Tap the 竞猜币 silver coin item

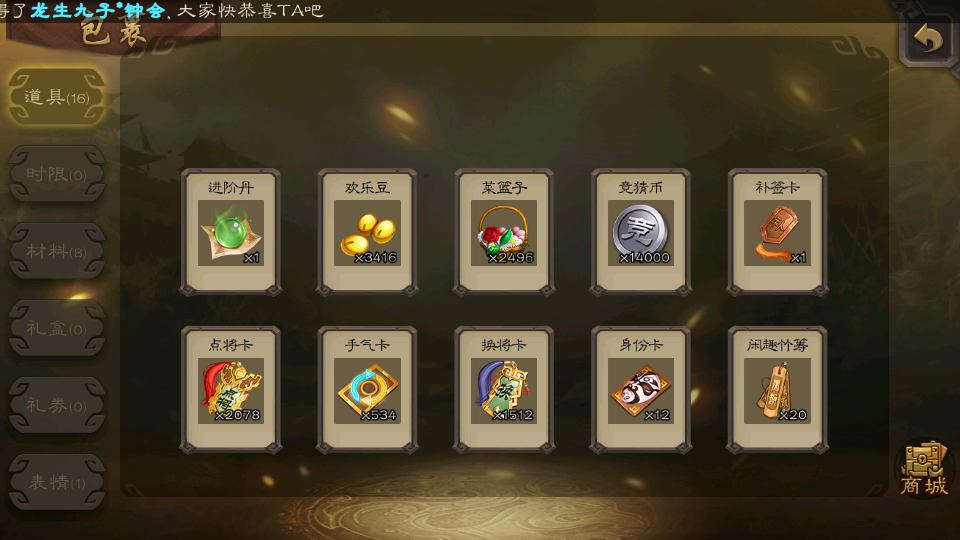(x=641, y=232)
